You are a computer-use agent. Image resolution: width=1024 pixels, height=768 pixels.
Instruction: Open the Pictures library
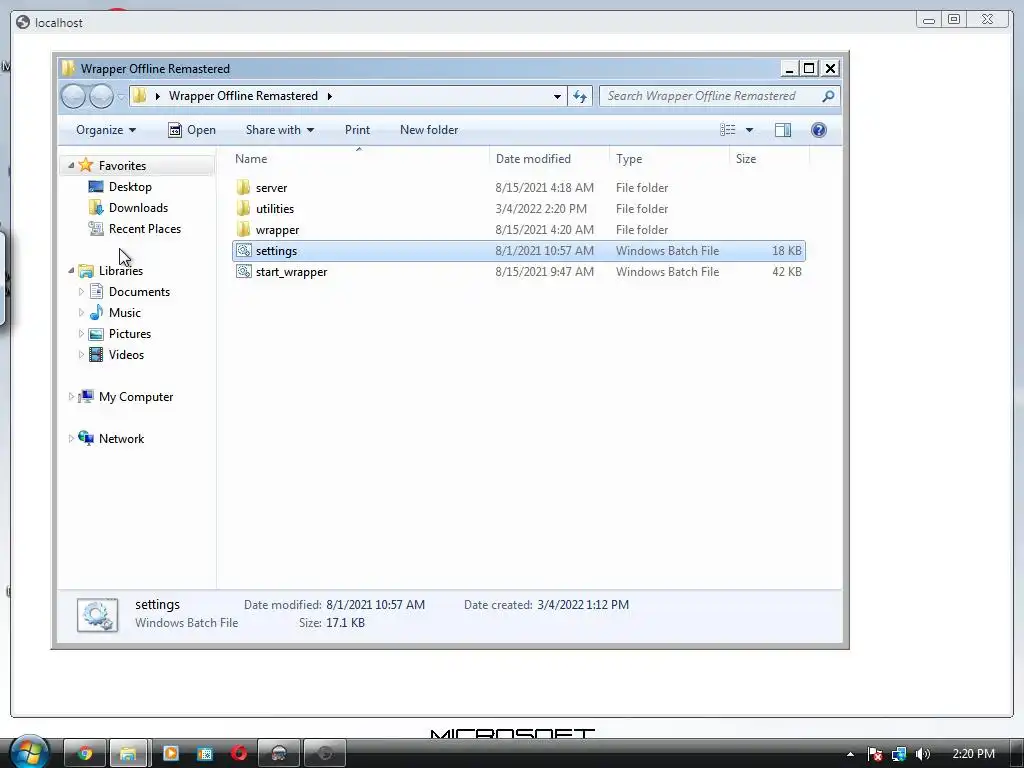coord(129,334)
